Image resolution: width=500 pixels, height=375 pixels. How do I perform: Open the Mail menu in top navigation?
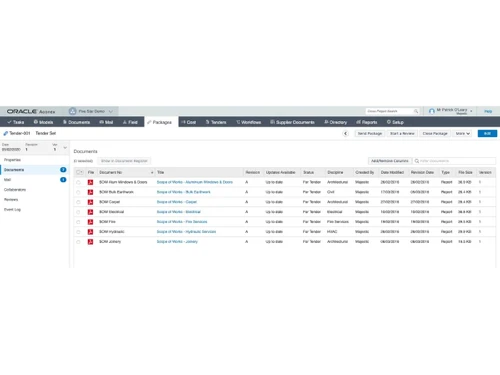click(x=106, y=122)
